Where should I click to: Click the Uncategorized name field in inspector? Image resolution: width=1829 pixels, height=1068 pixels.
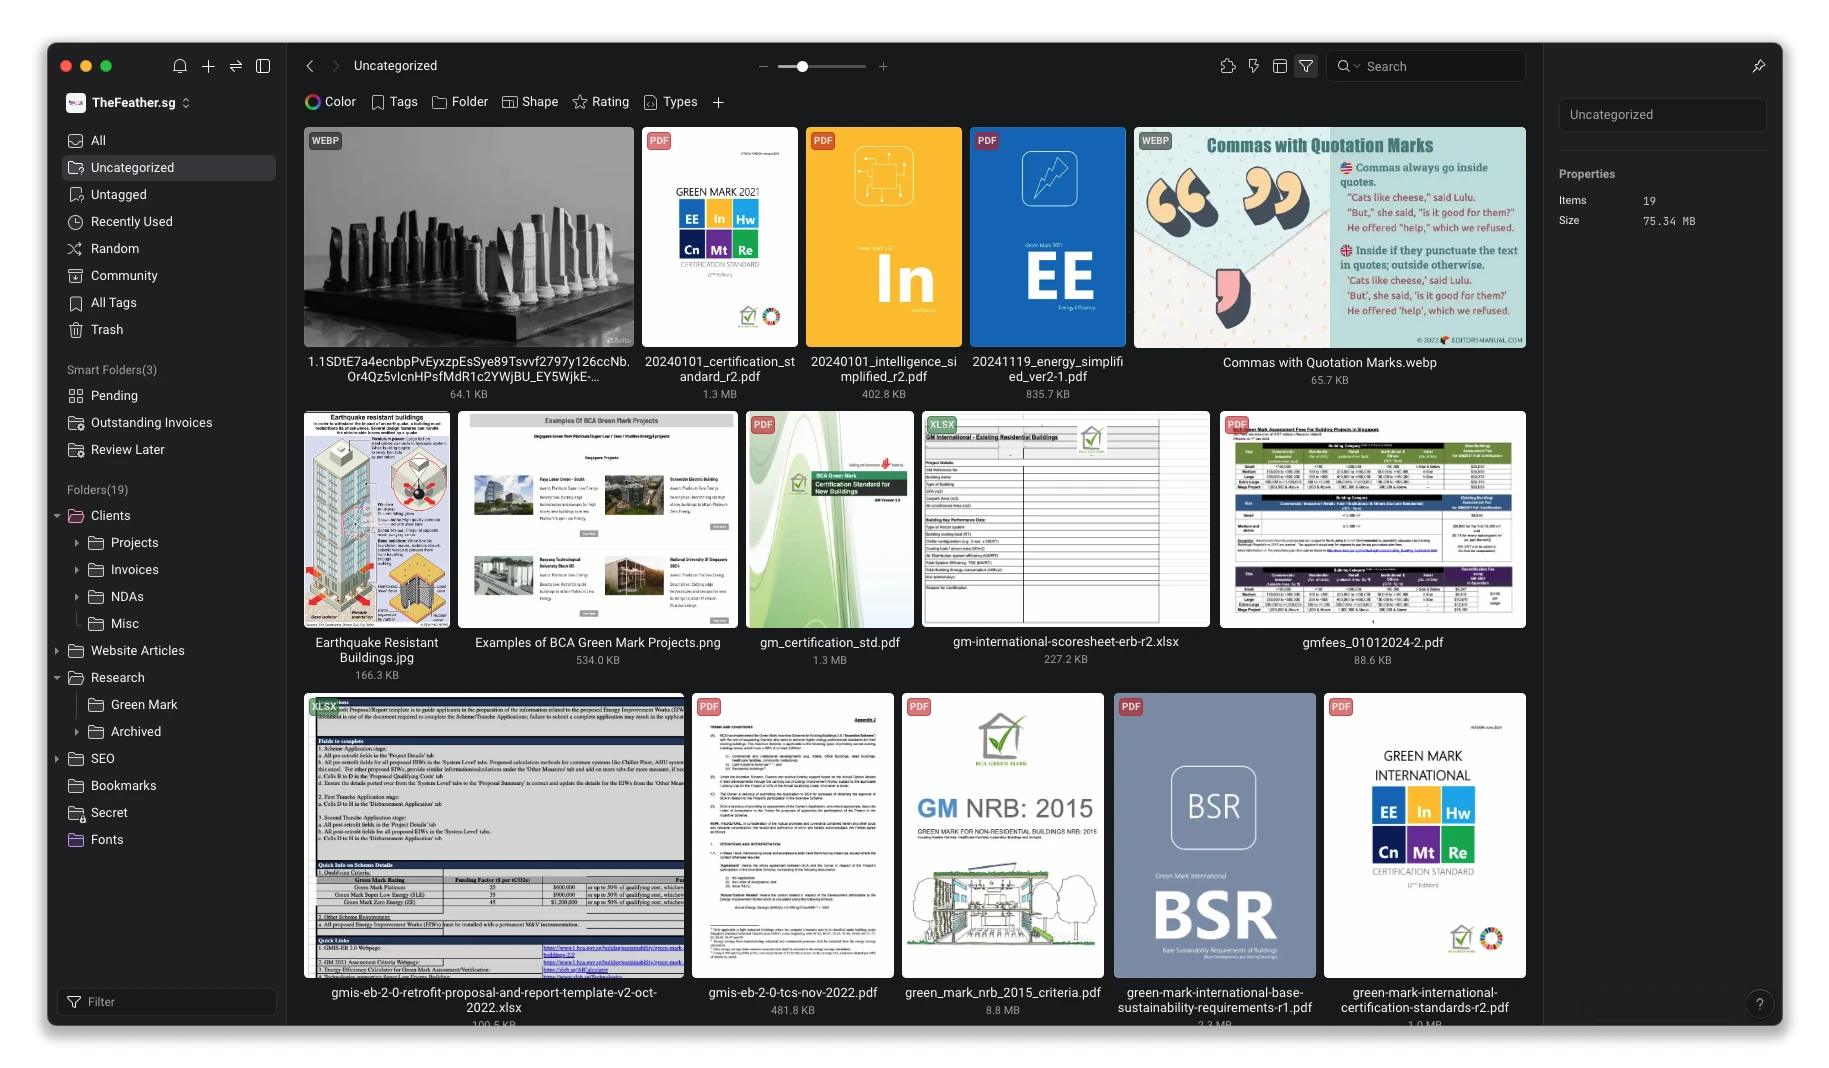[1662, 115]
